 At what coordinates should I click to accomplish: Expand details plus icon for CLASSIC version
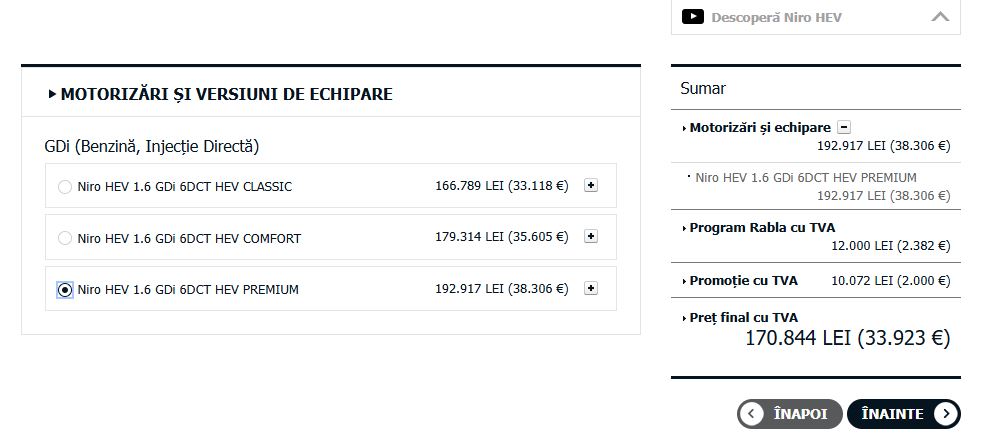[x=591, y=185]
